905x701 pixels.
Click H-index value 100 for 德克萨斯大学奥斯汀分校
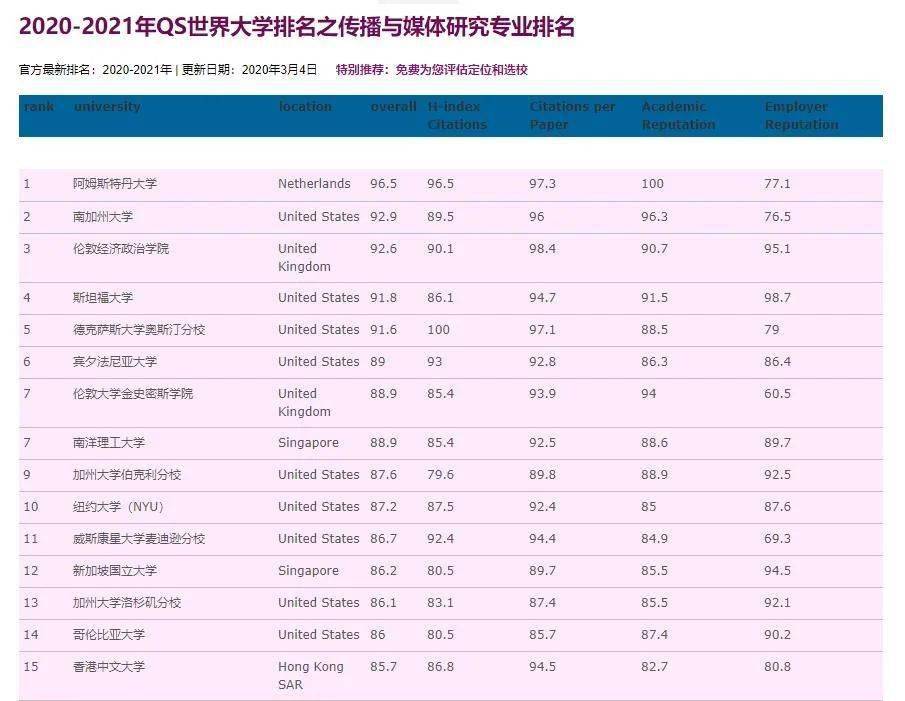[x=438, y=329]
